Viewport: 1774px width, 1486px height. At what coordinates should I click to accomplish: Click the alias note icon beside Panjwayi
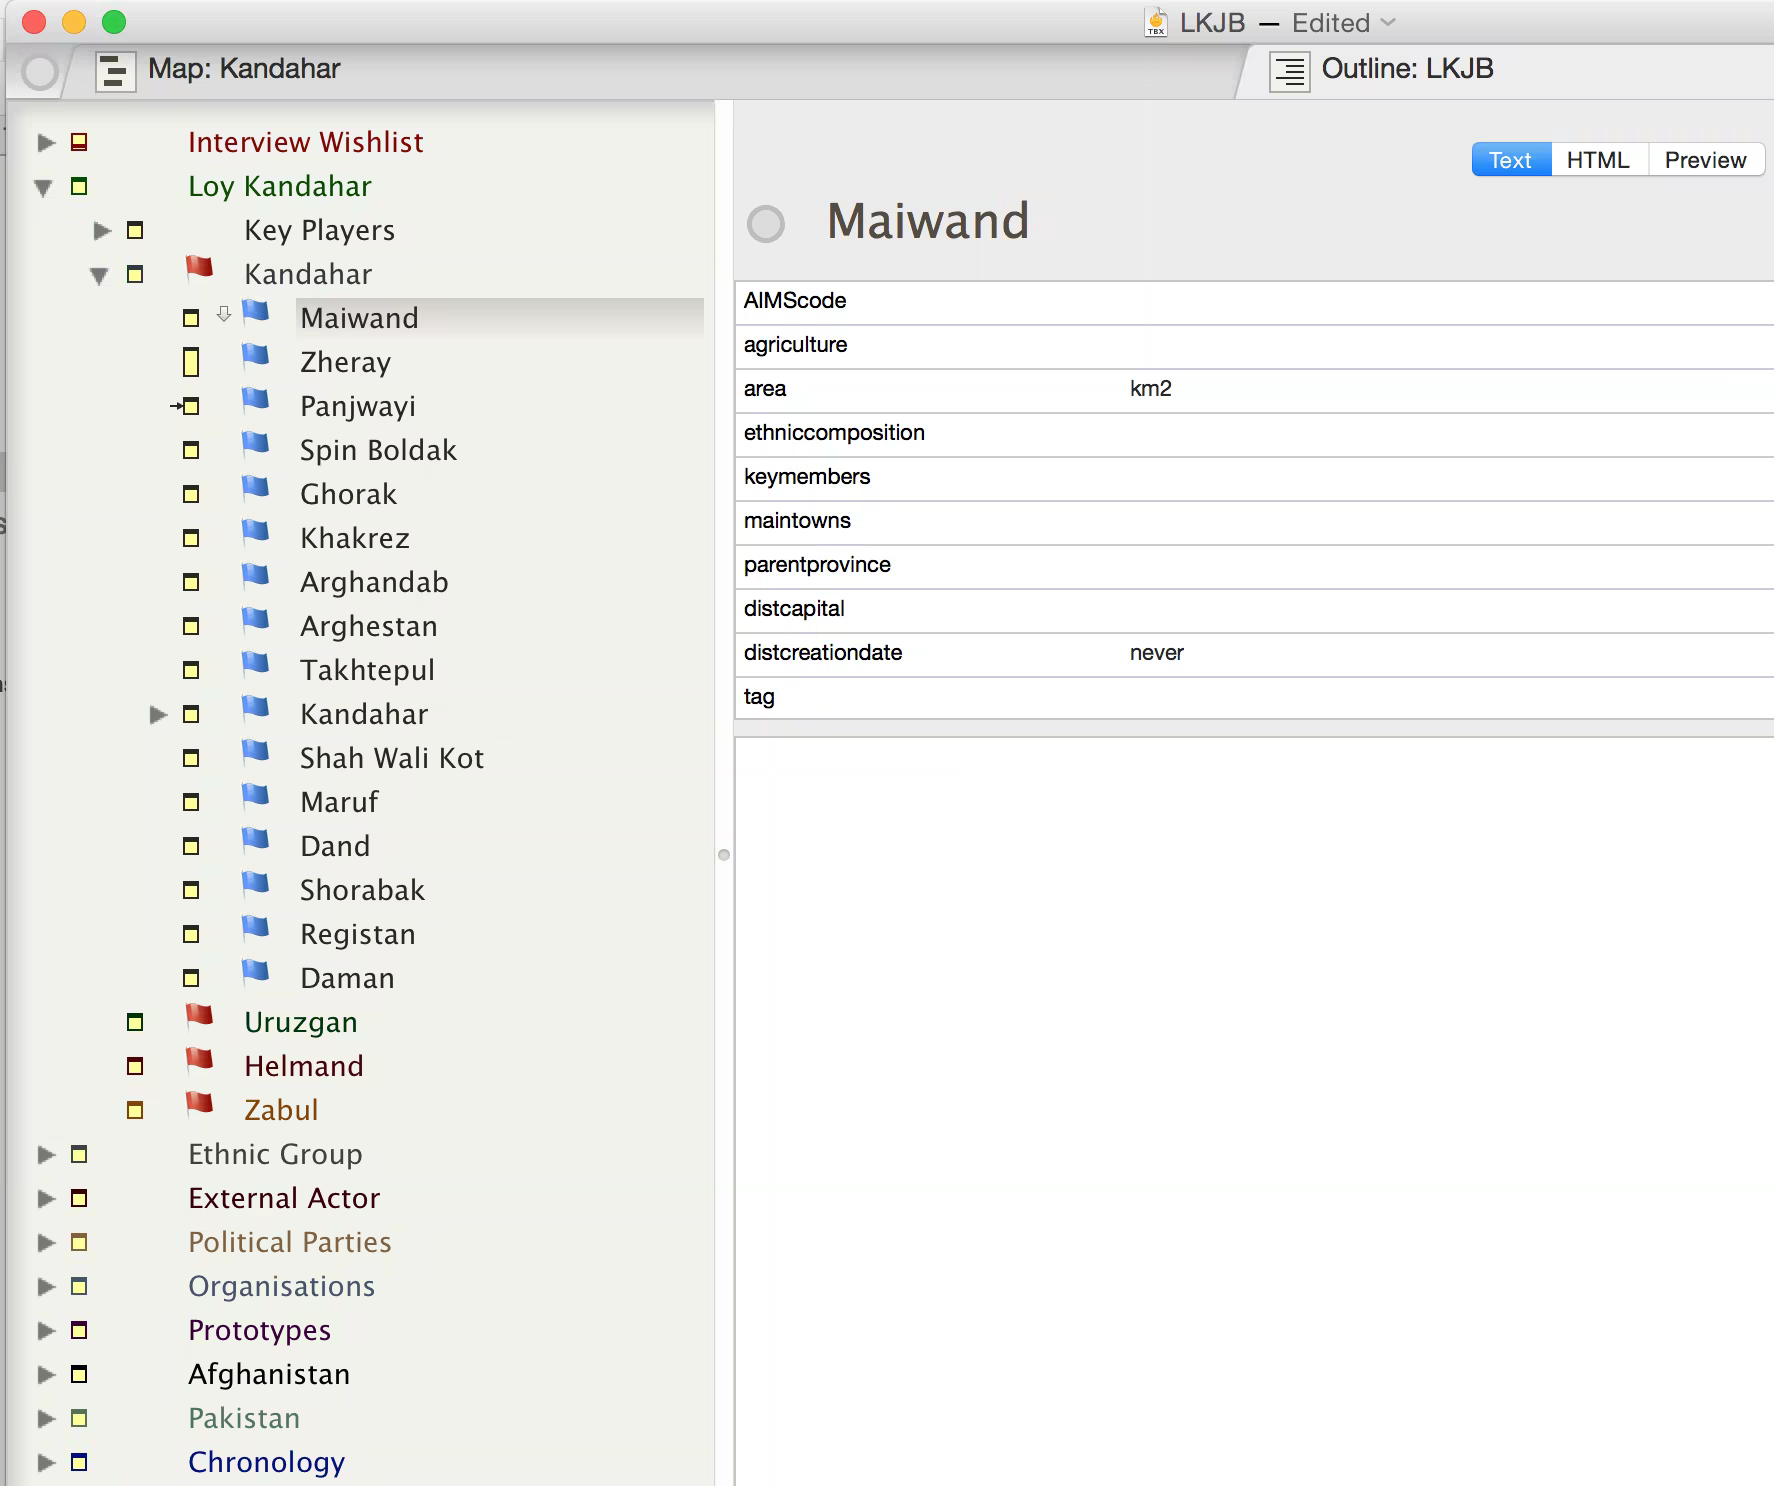(187, 406)
